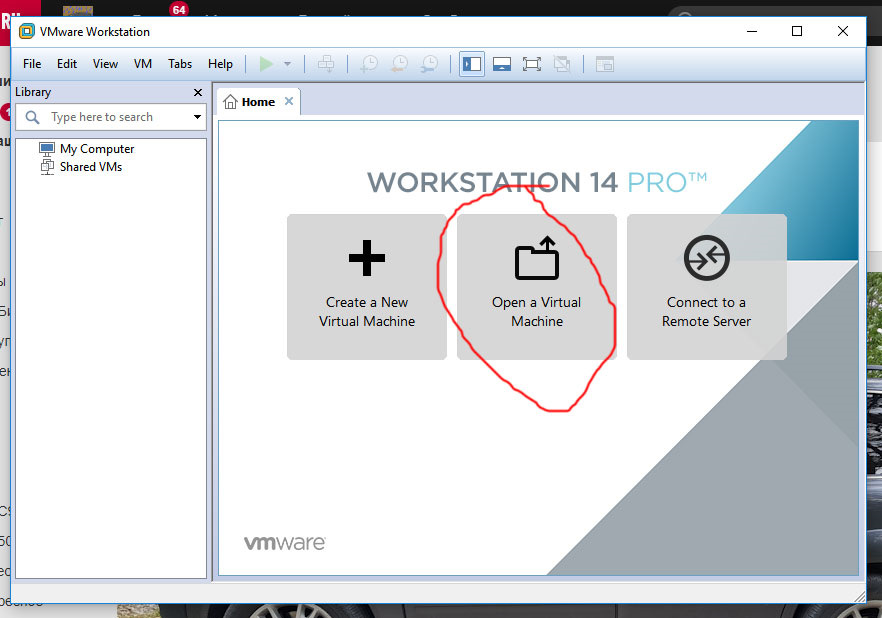Open the VM menu

coord(142,64)
